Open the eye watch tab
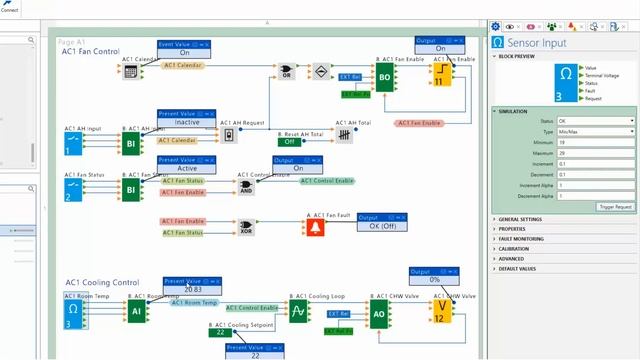640x360 pixels. coord(509,27)
